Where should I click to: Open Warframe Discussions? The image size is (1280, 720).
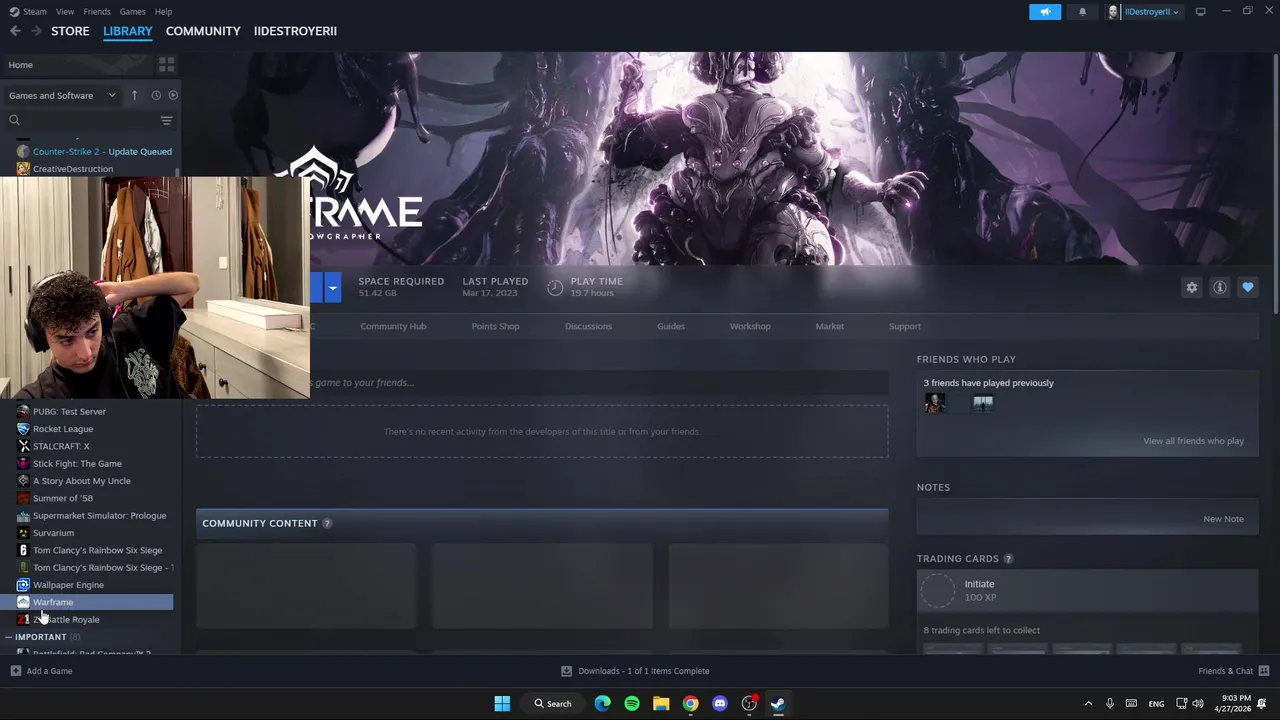588,326
